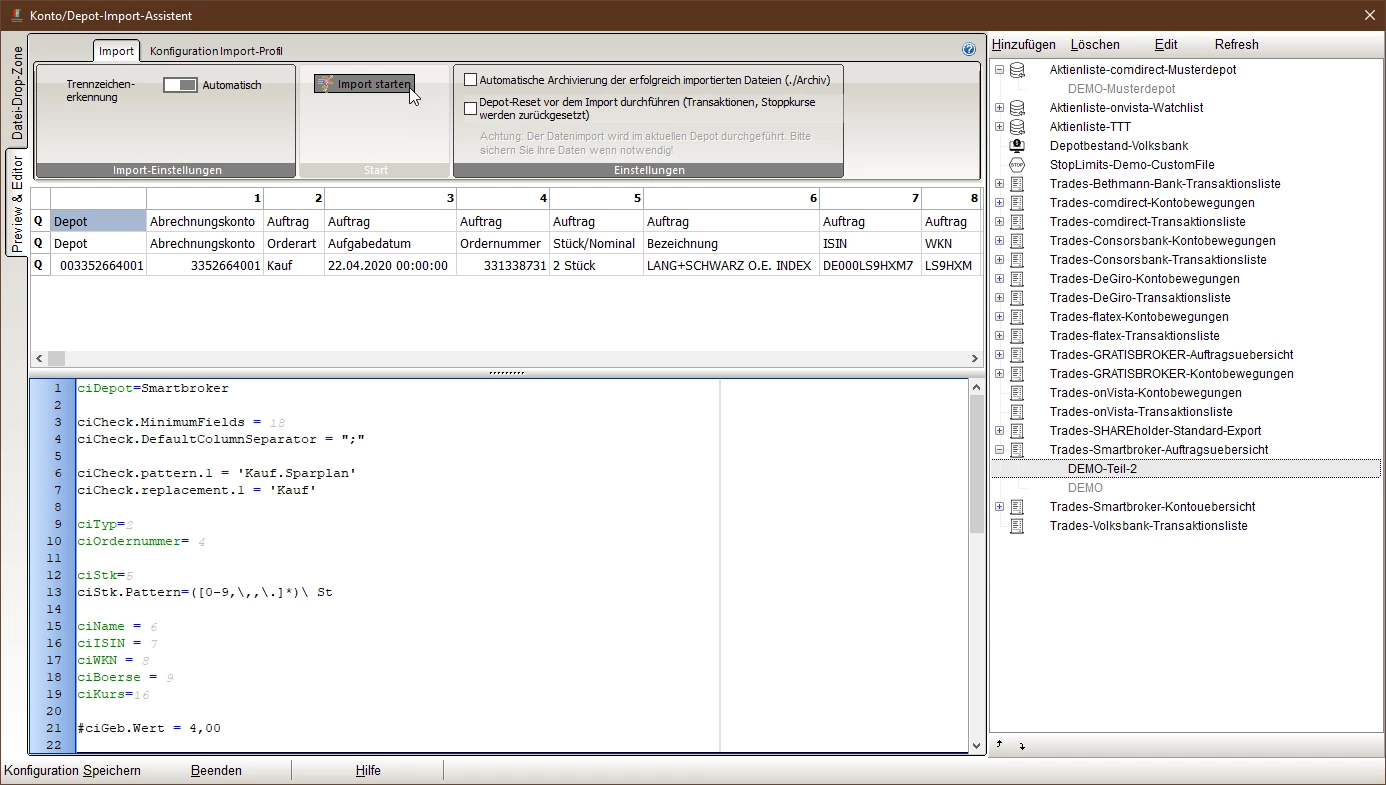Click Konfiguration Speichern at the bottom

pos(72,771)
